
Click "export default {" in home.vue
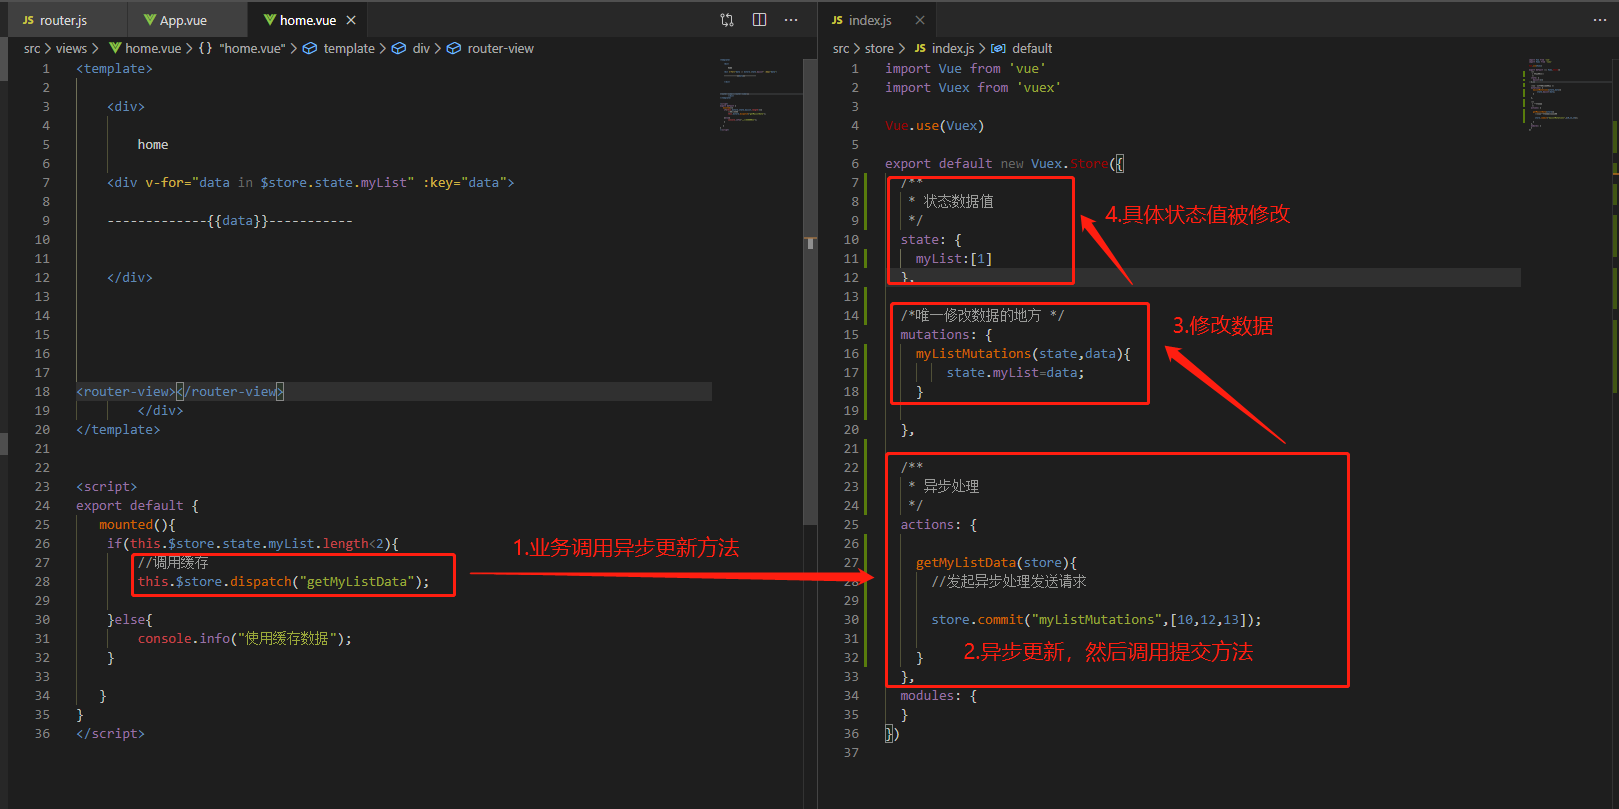tap(137, 506)
